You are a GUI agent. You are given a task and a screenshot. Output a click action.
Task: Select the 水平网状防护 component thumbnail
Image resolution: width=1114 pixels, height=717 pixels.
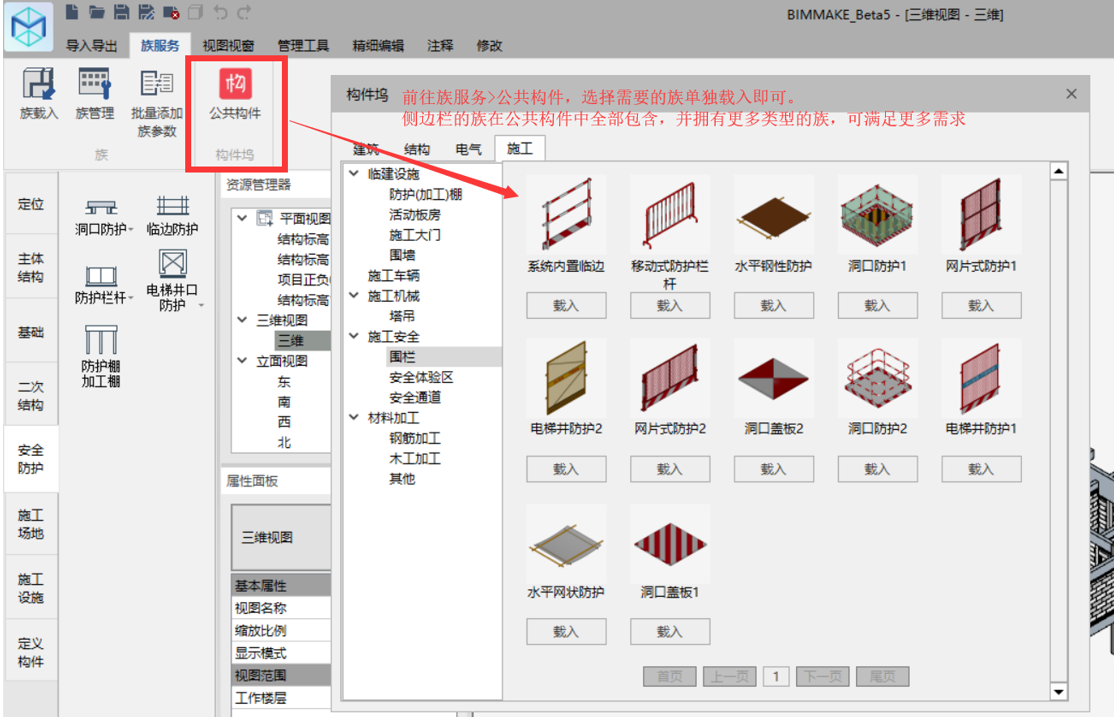click(566, 544)
